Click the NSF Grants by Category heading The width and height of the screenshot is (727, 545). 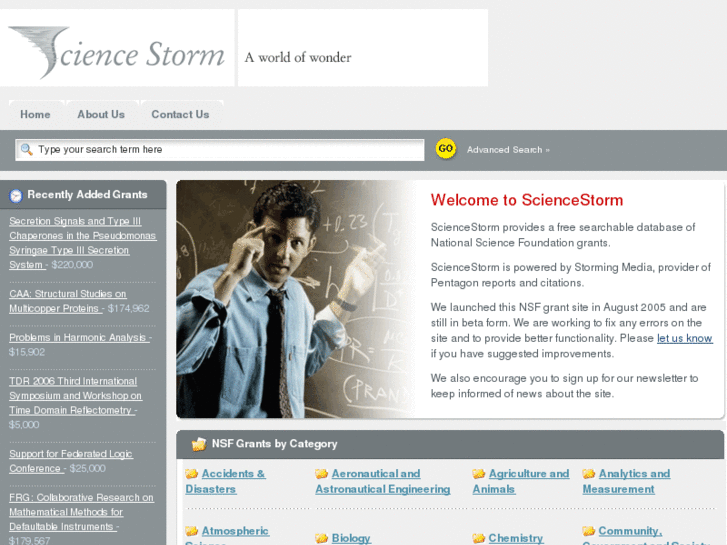pos(274,444)
